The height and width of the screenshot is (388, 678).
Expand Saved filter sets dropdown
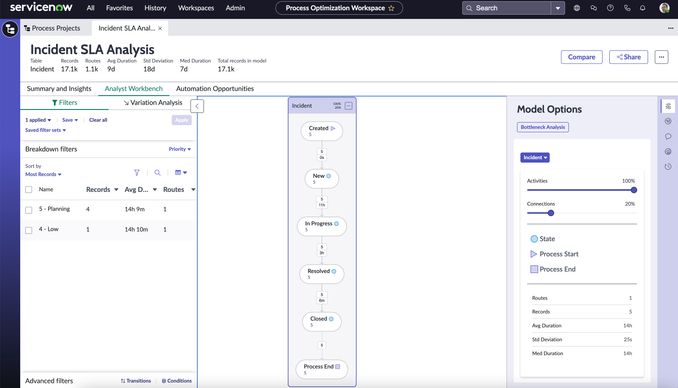pyautogui.click(x=45, y=130)
